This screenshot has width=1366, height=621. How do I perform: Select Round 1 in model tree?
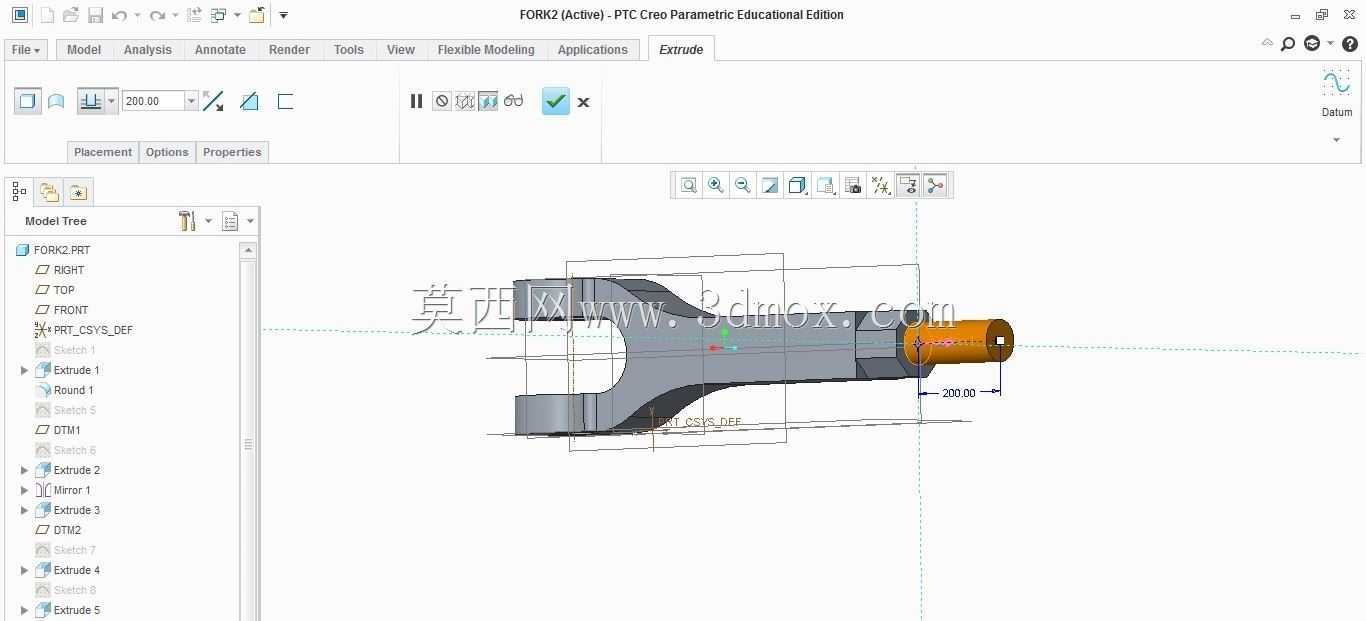[x=65, y=390]
